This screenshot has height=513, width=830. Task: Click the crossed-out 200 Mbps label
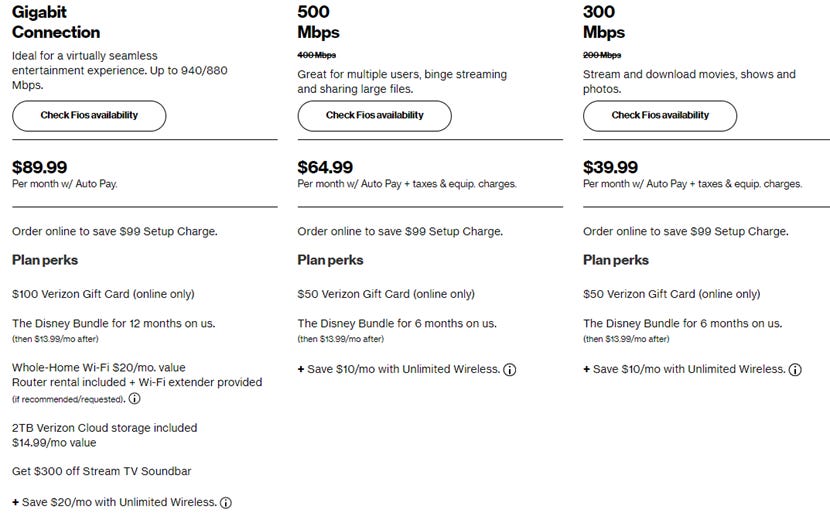click(602, 55)
